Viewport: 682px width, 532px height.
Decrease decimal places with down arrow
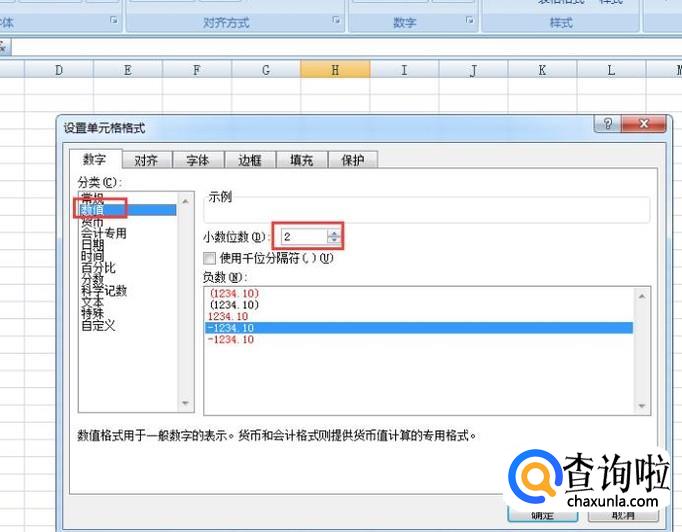coord(333,241)
